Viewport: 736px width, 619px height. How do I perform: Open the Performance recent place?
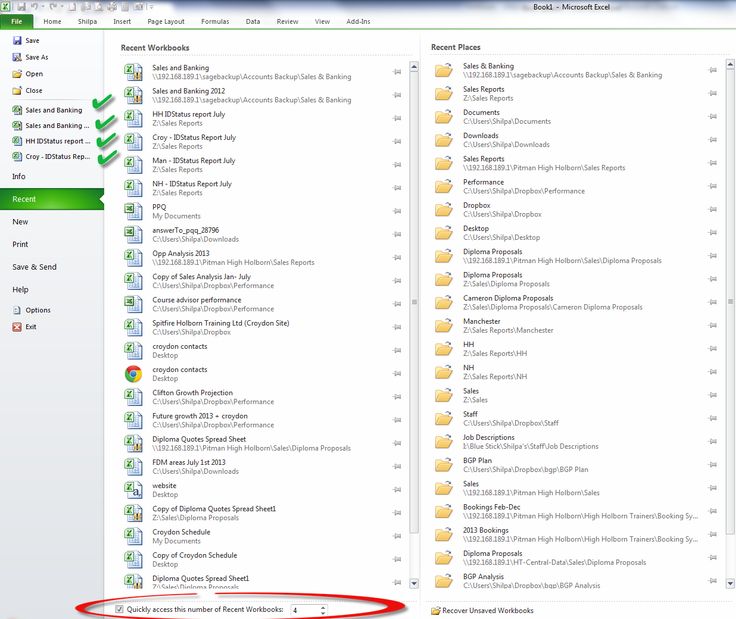[x=576, y=186]
